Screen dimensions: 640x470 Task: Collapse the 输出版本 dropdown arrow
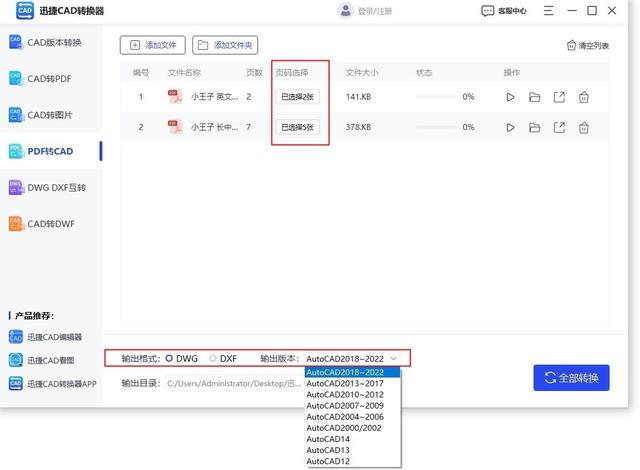393,359
